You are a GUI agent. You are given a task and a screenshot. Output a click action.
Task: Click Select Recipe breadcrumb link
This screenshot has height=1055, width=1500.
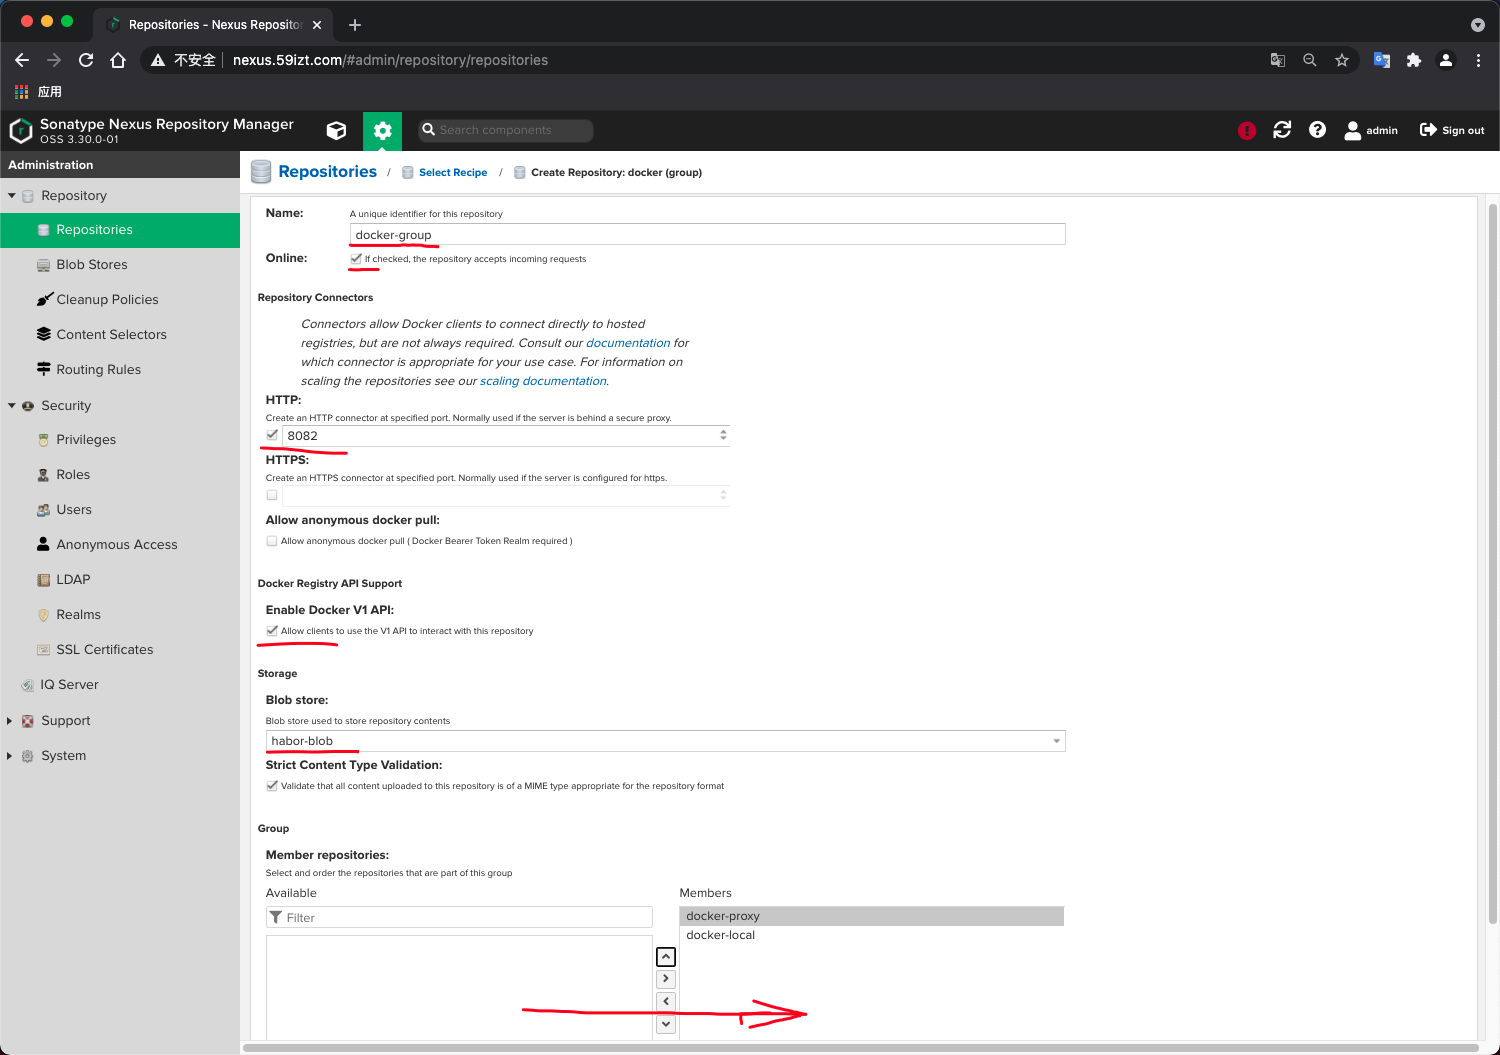click(x=452, y=173)
